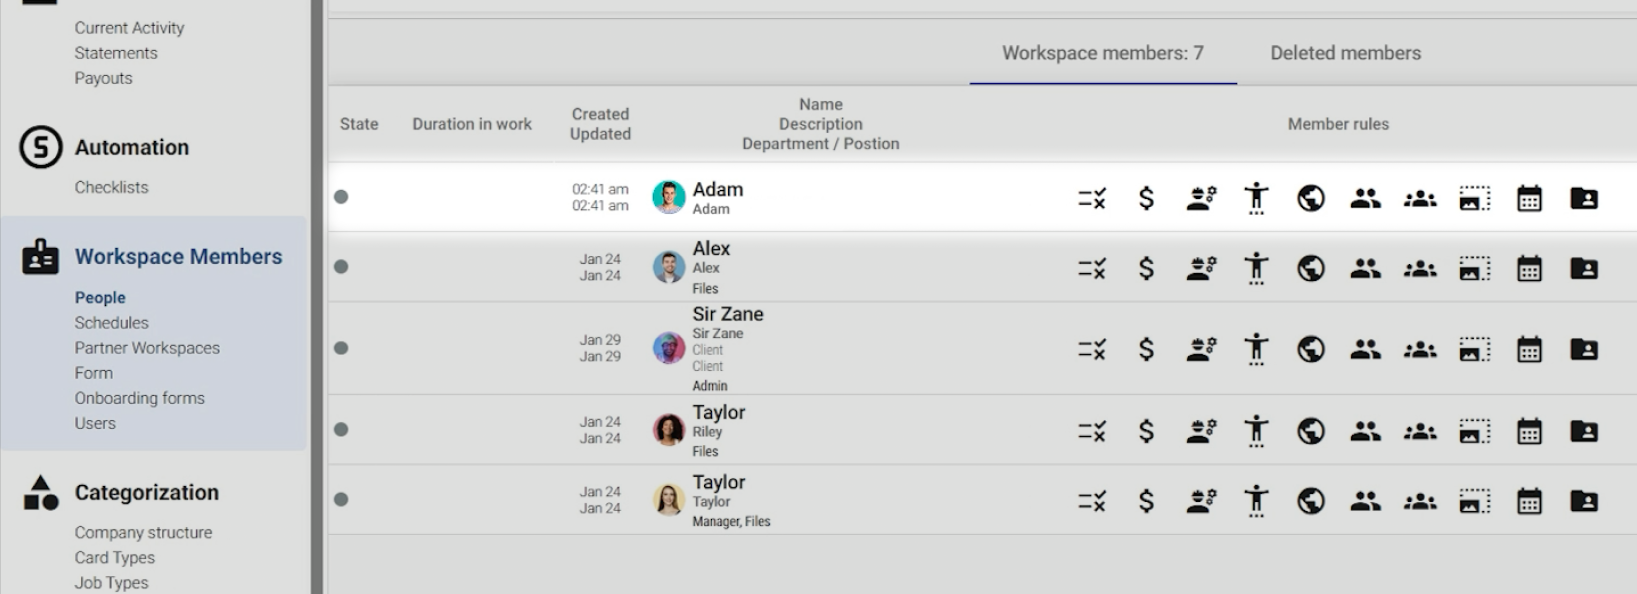
Task: Select the Workspace members: 7 tab
Action: 1102,53
